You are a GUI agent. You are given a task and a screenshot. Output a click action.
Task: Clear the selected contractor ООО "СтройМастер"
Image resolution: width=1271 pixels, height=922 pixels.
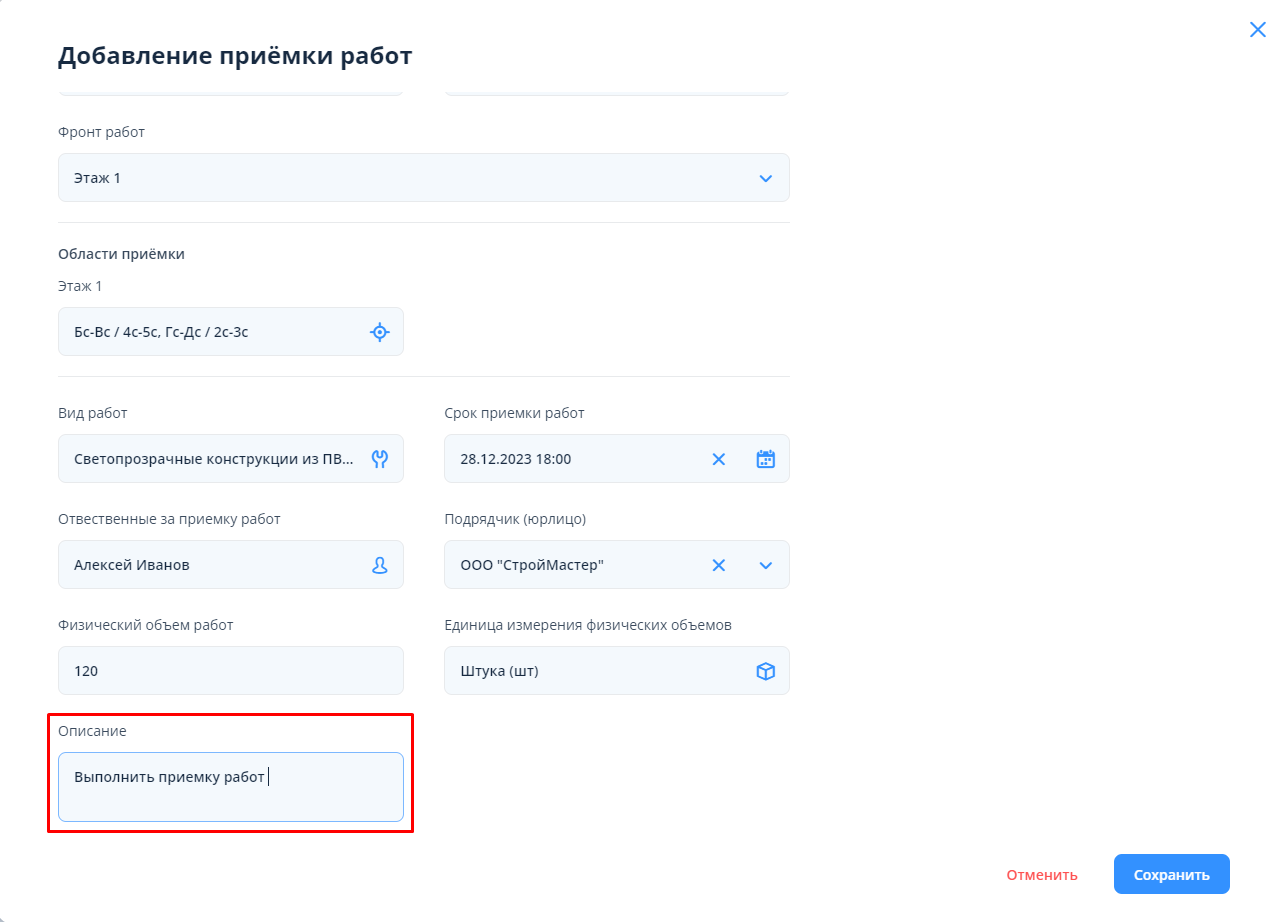point(718,565)
